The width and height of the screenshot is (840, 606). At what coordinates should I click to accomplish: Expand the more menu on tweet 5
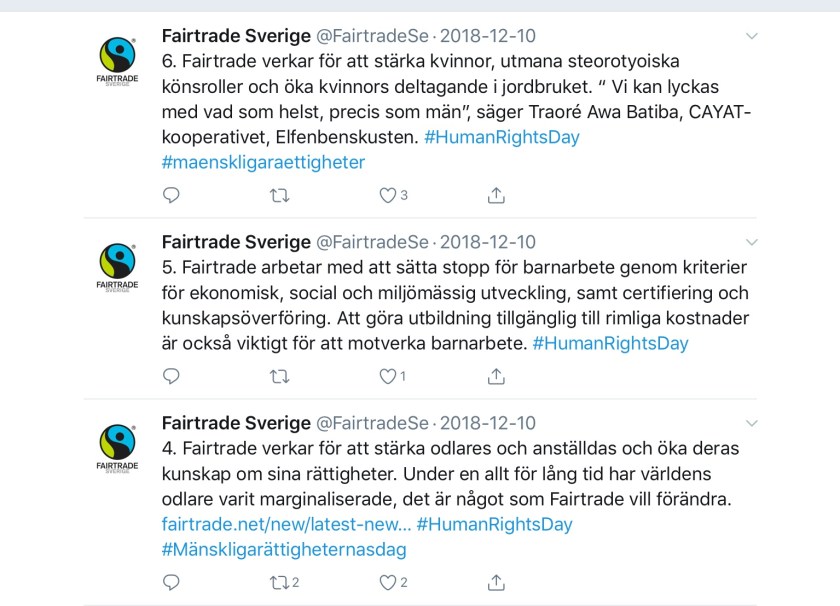752,242
